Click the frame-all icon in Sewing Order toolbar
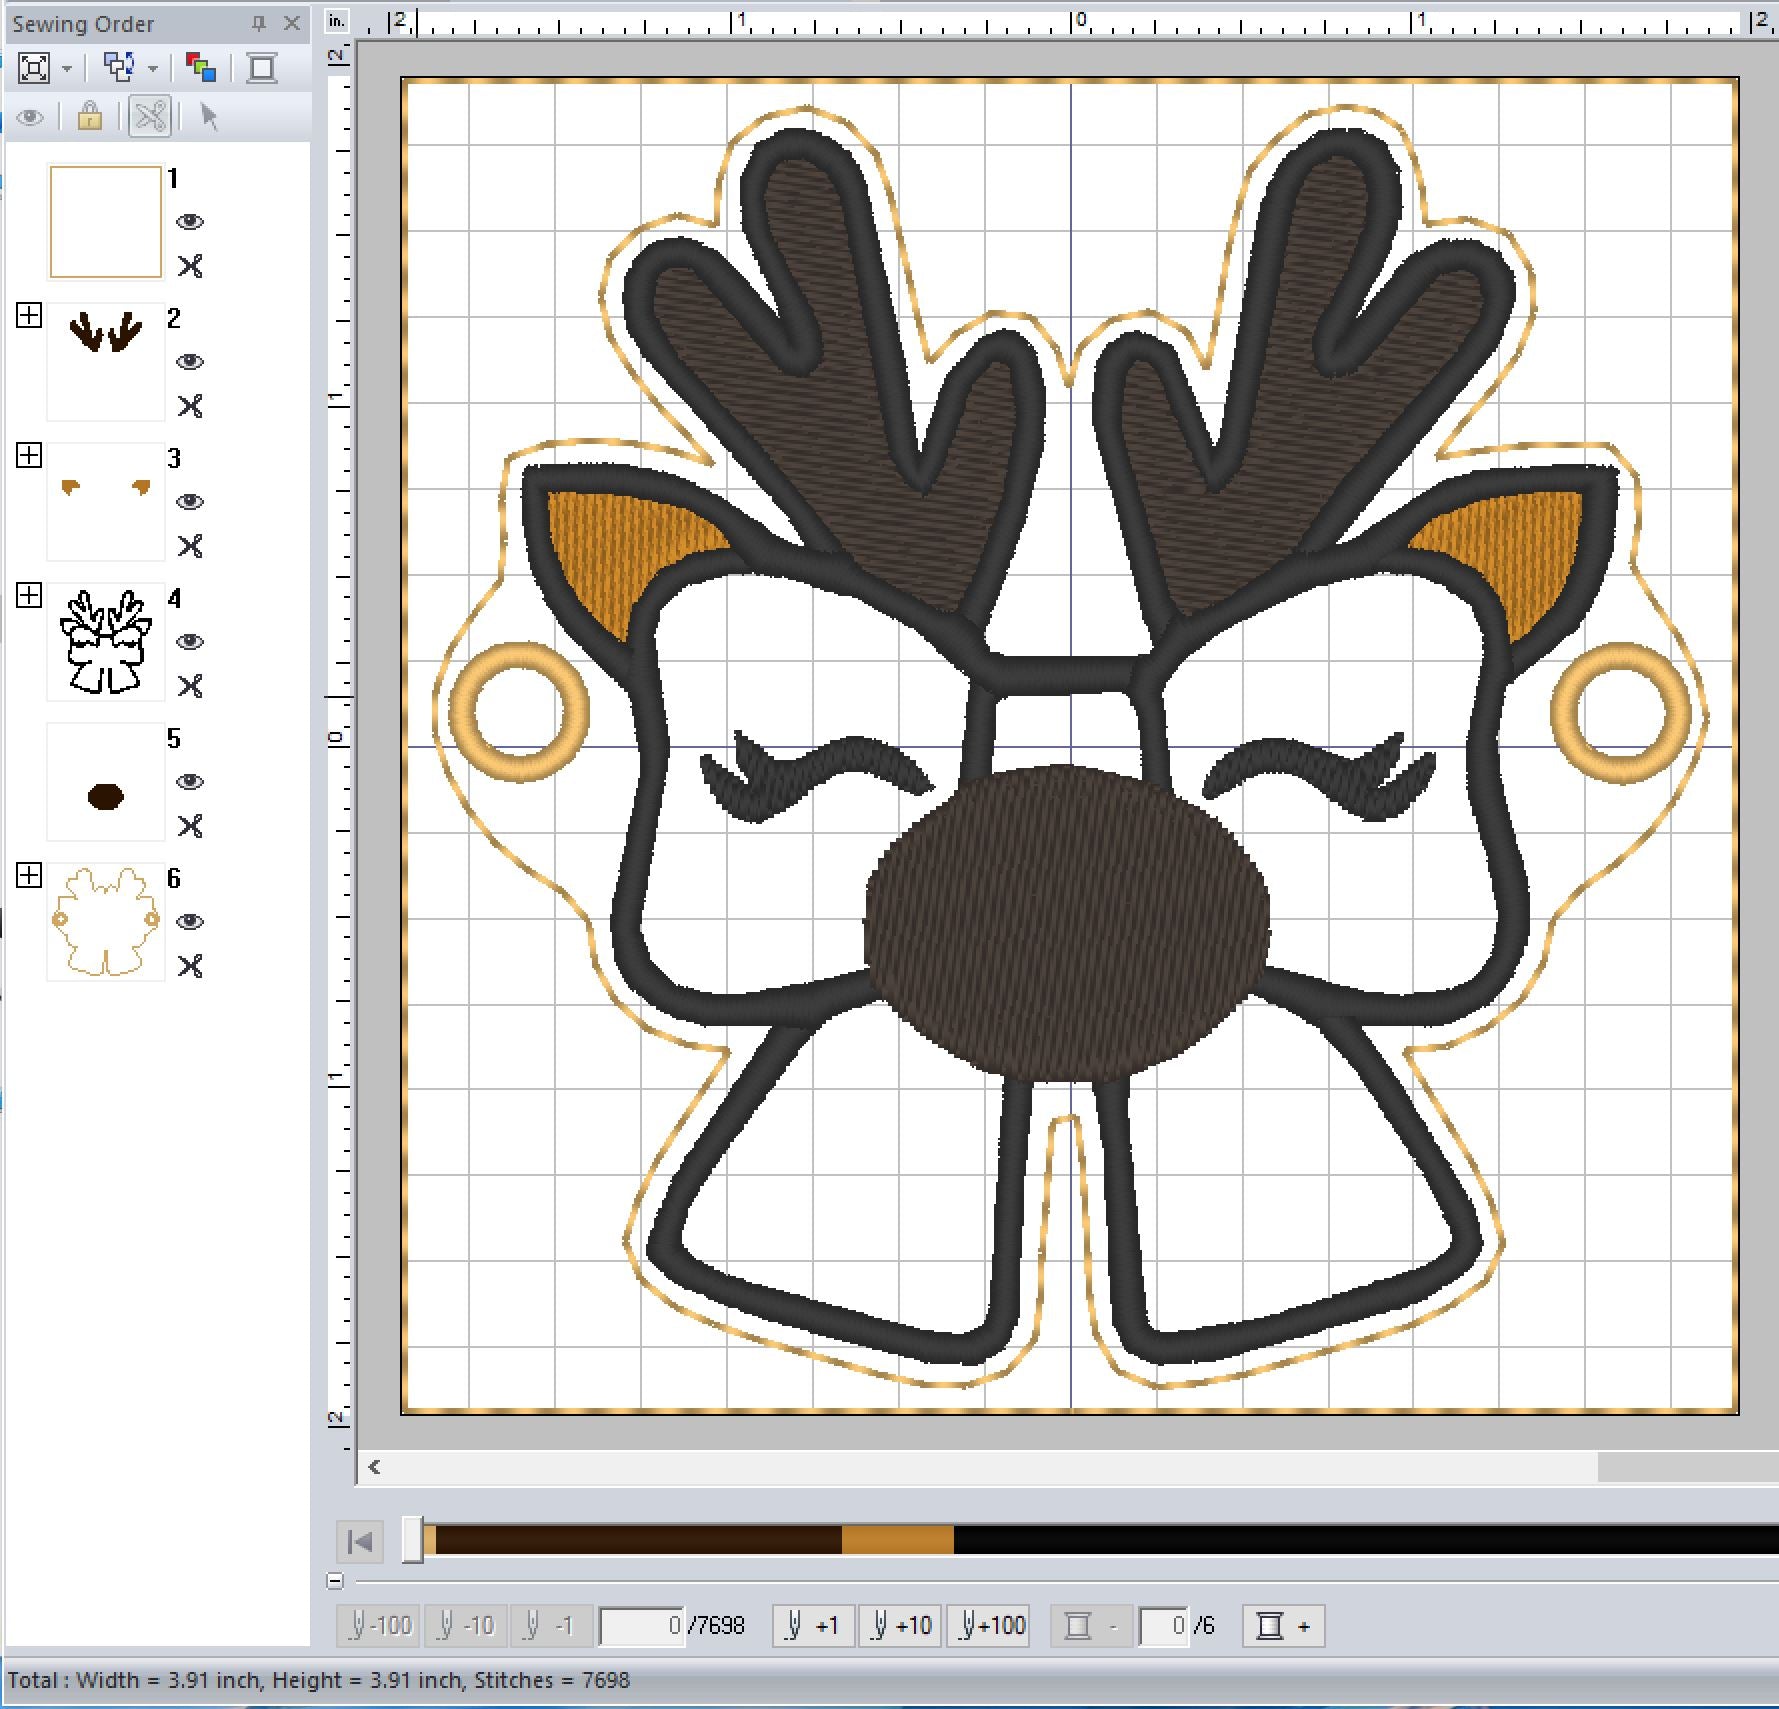Screen dimensions: 1779x1709 coord(34,68)
